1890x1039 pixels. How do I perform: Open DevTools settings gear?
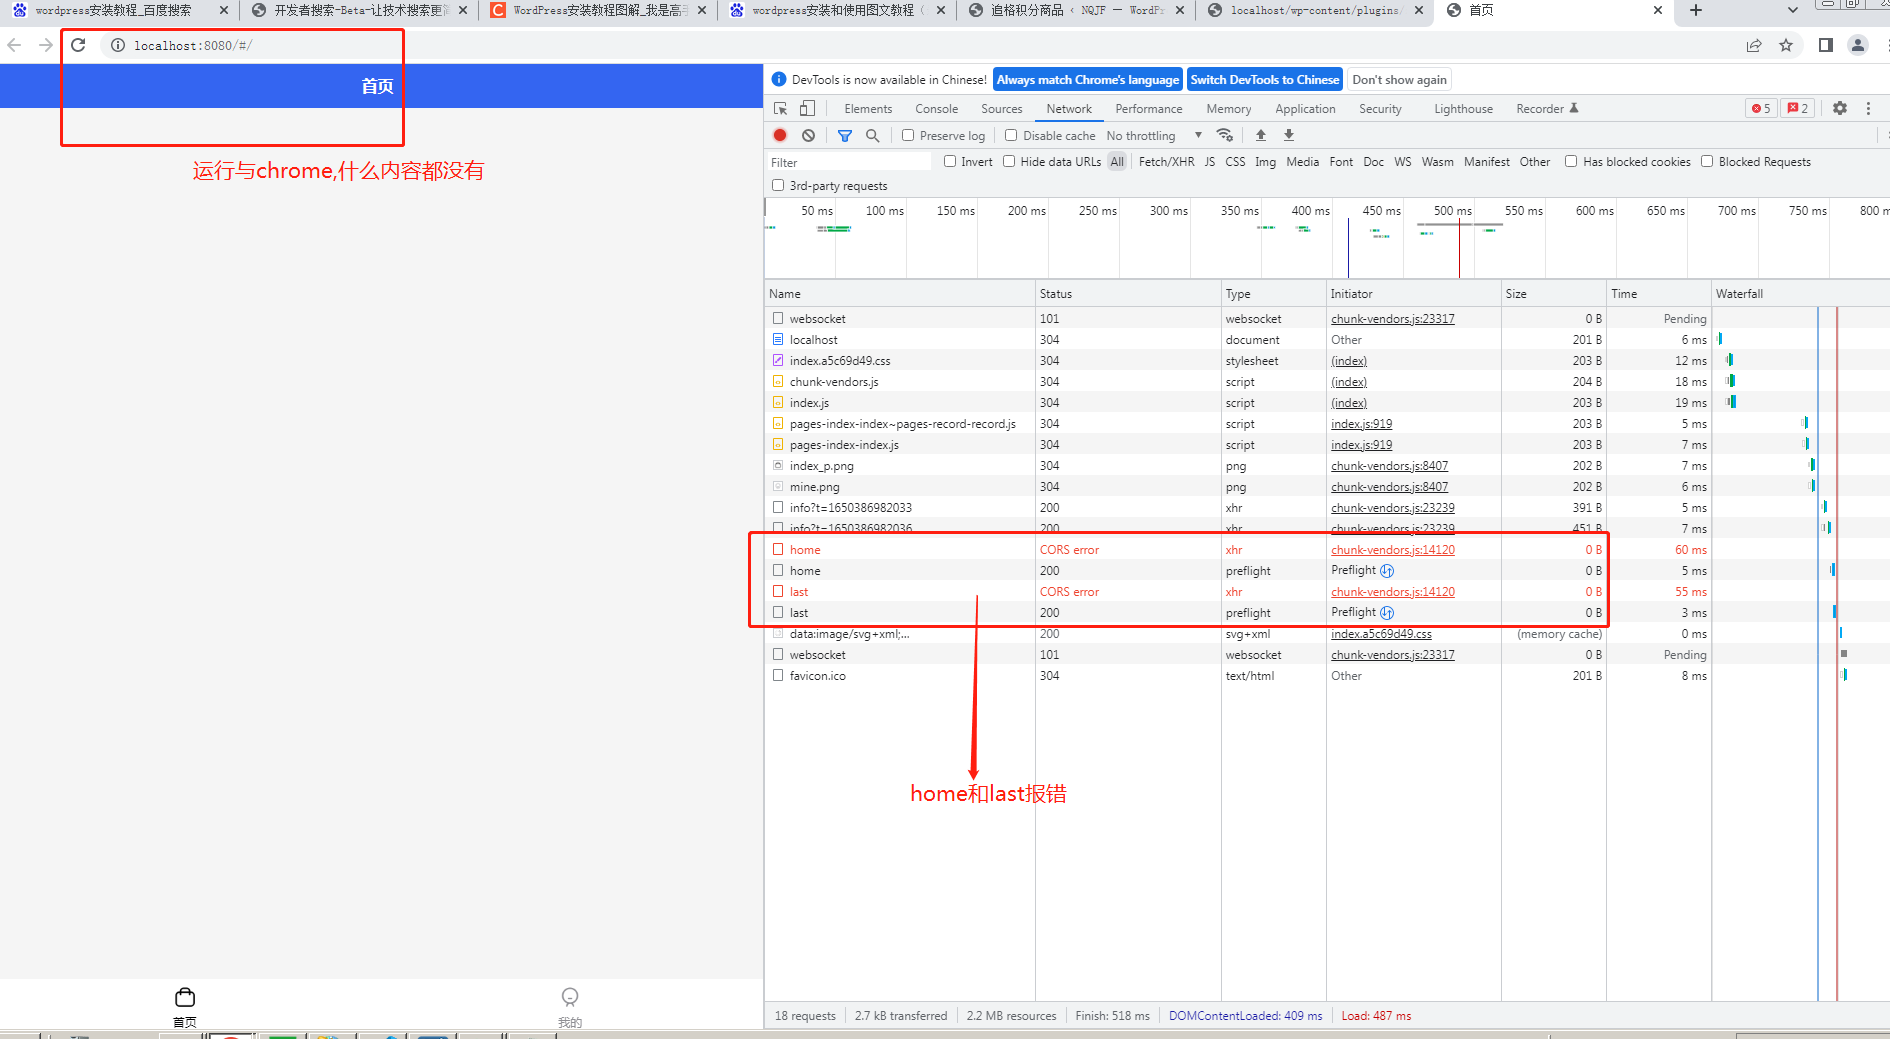[1840, 108]
